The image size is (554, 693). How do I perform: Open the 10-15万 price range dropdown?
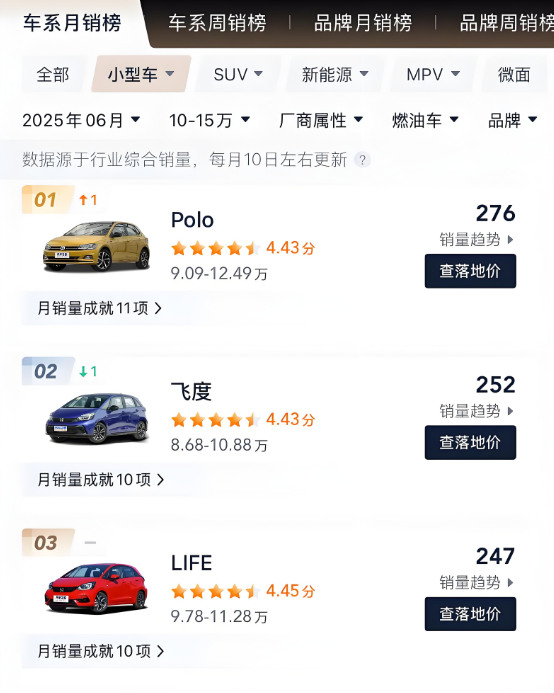tap(210, 120)
